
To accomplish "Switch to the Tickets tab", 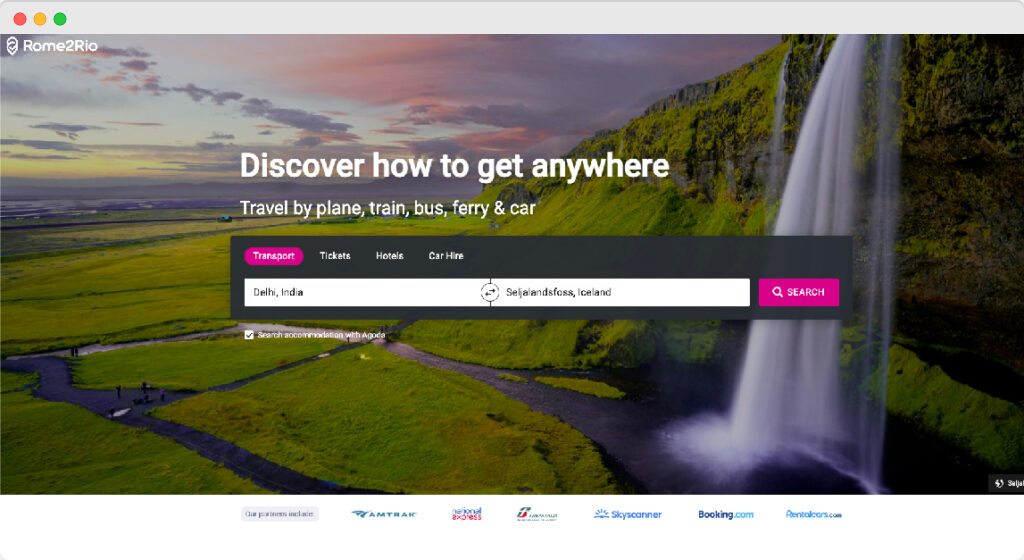I will click(x=335, y=256).
